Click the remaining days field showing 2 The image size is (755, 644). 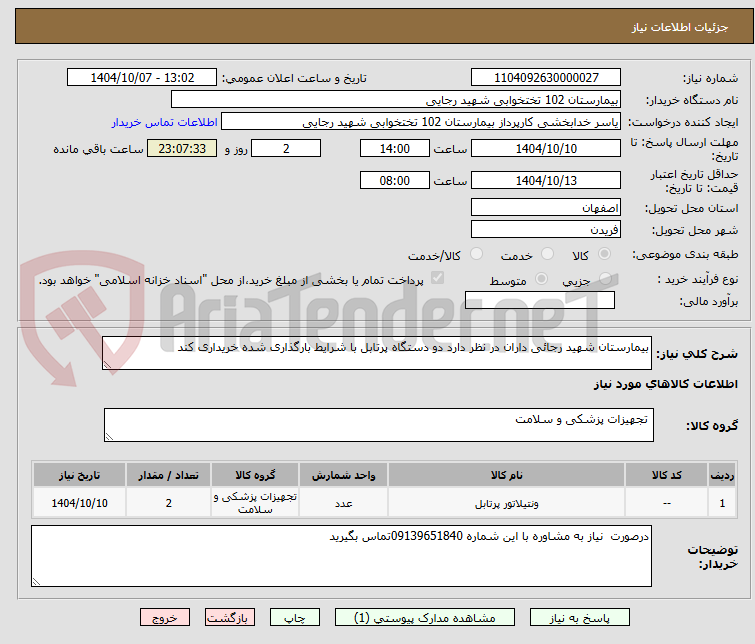[286, 148]
